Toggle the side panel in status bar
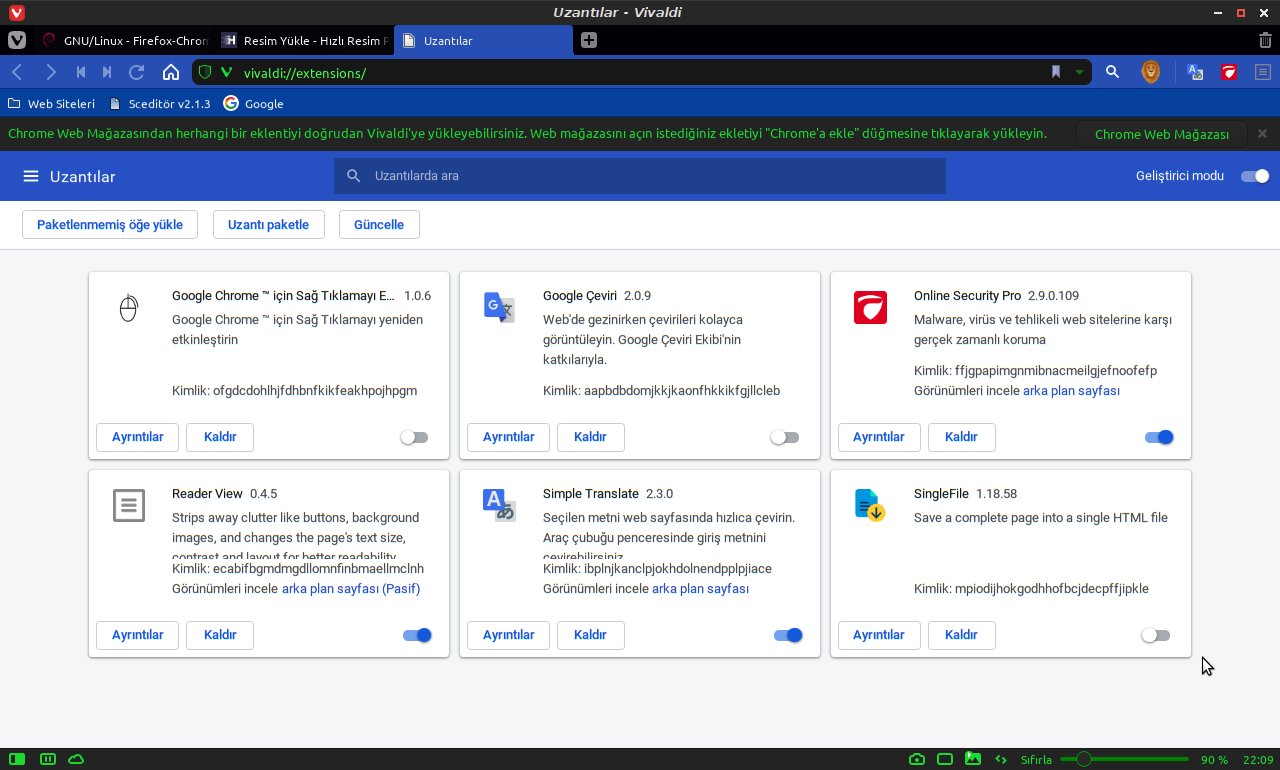The image size is (1280, 770). 17,759
